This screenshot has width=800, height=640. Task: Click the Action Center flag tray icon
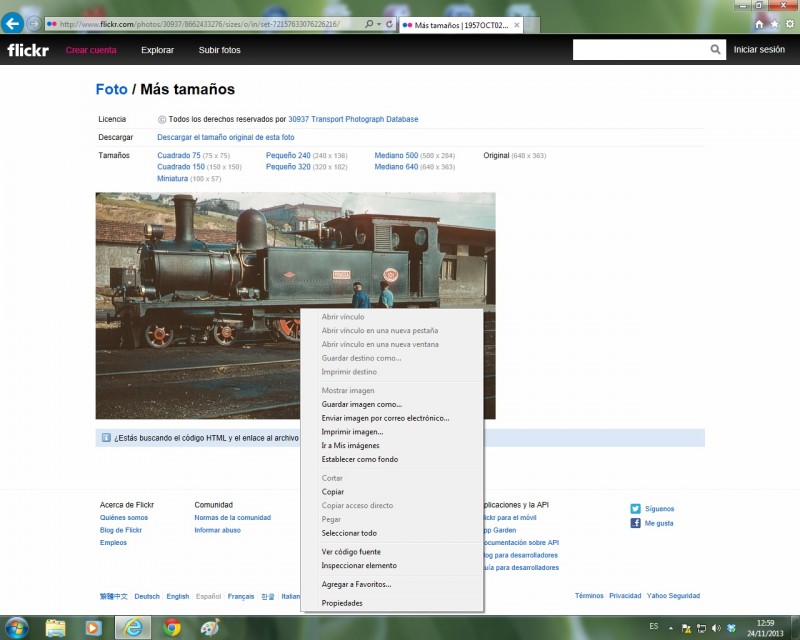[686, 628]
